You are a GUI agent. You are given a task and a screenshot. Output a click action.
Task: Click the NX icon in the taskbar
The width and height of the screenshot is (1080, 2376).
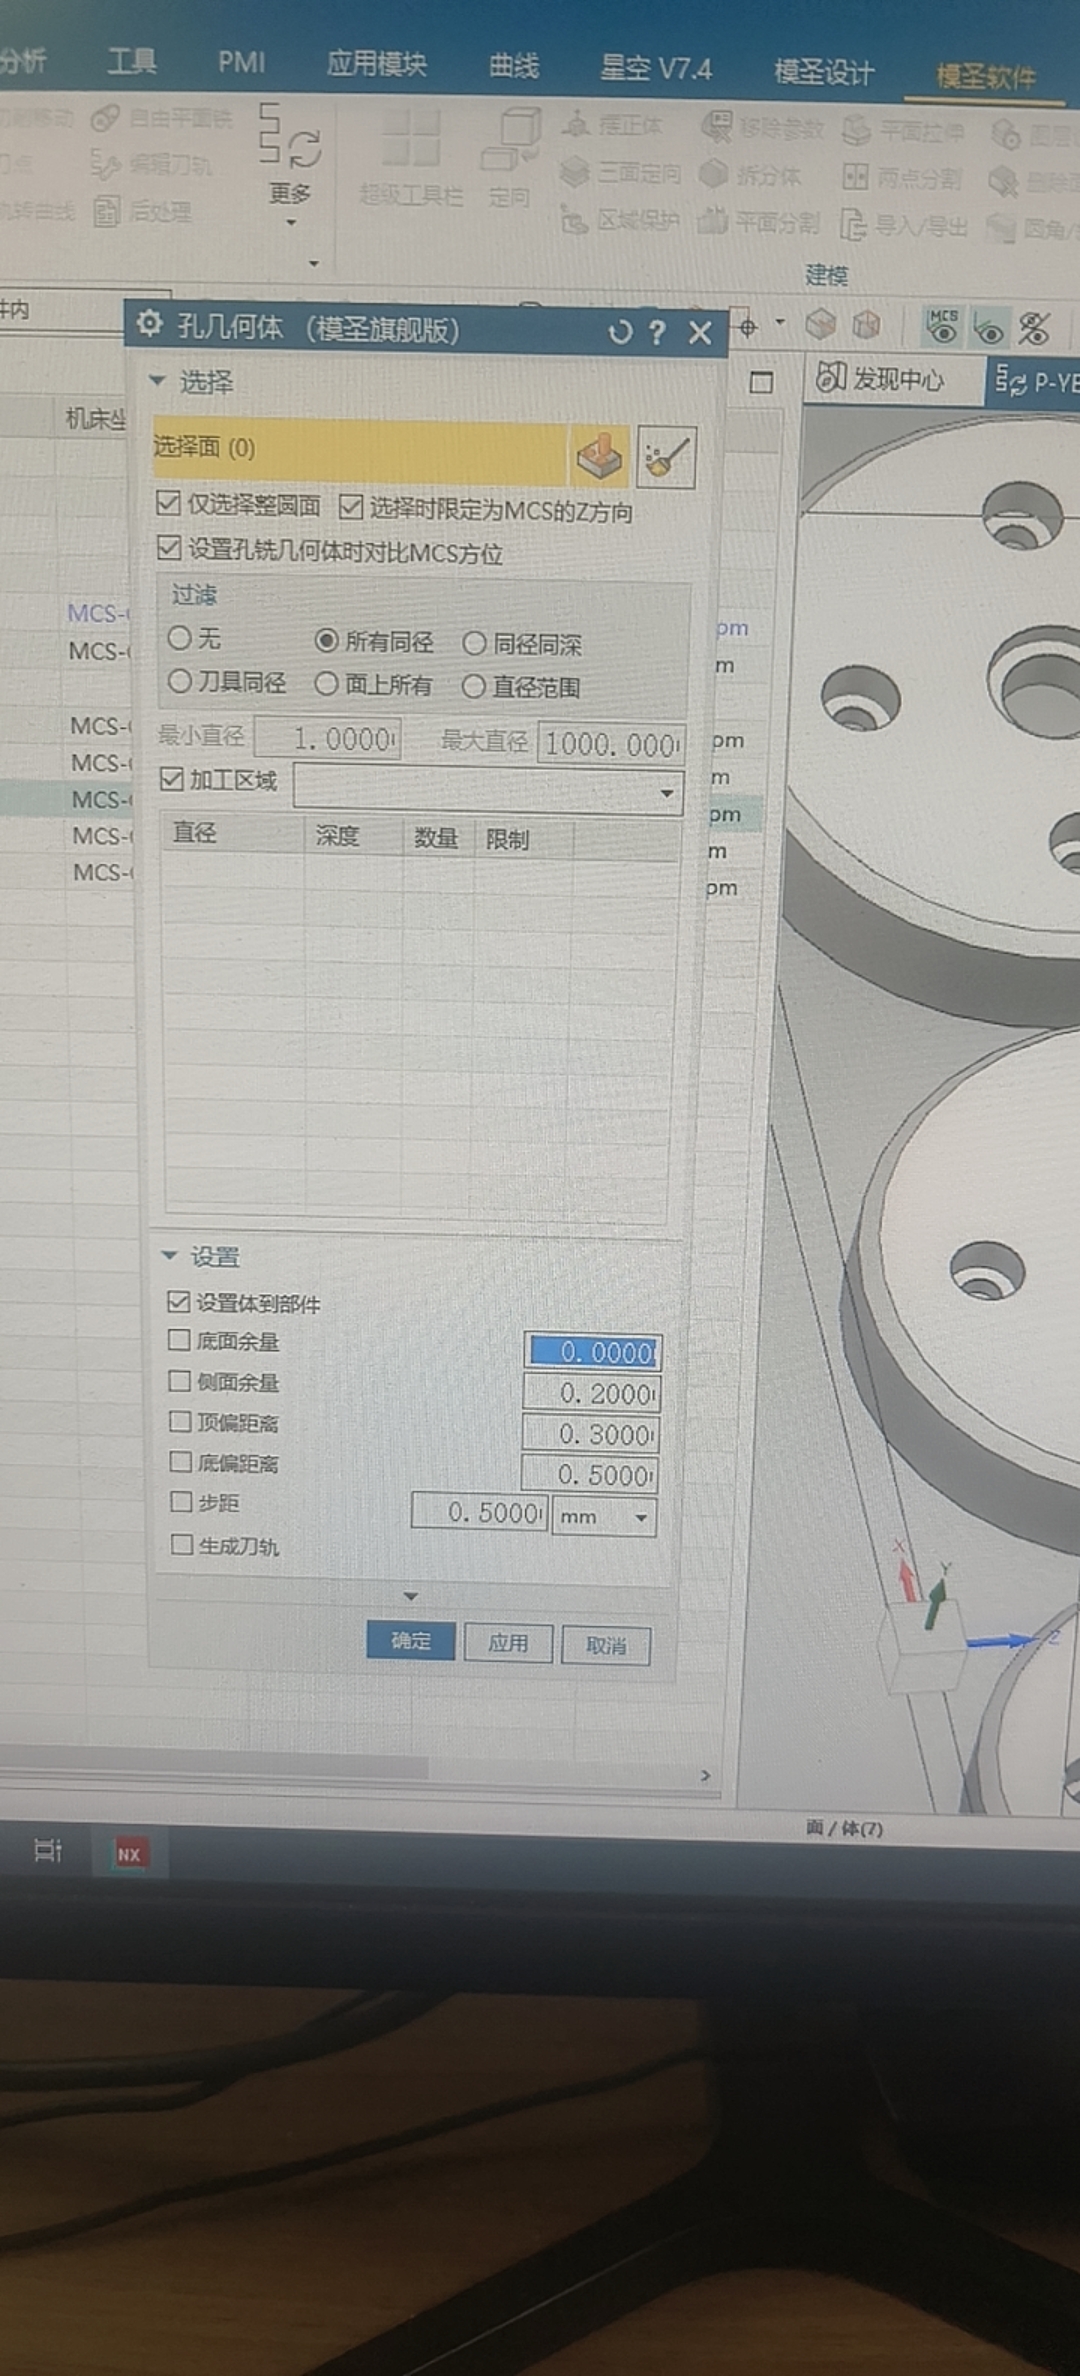(129, 1853)
